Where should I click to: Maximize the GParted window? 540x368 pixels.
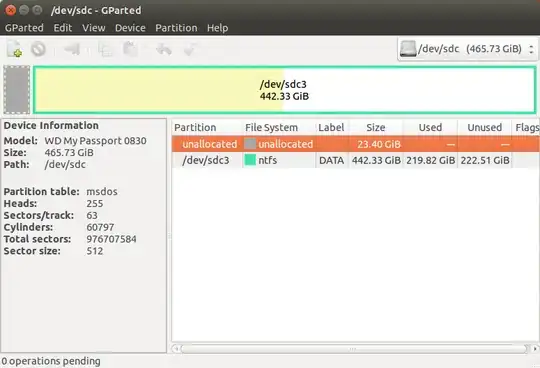coord(37,10)
